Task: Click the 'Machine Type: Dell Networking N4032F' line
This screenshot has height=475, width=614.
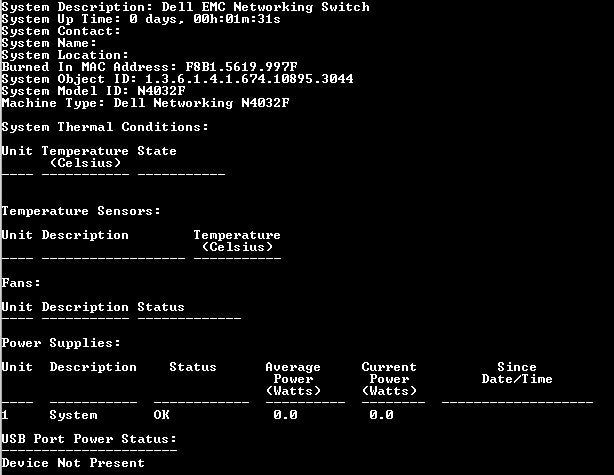Action: [x=146, y=103]
